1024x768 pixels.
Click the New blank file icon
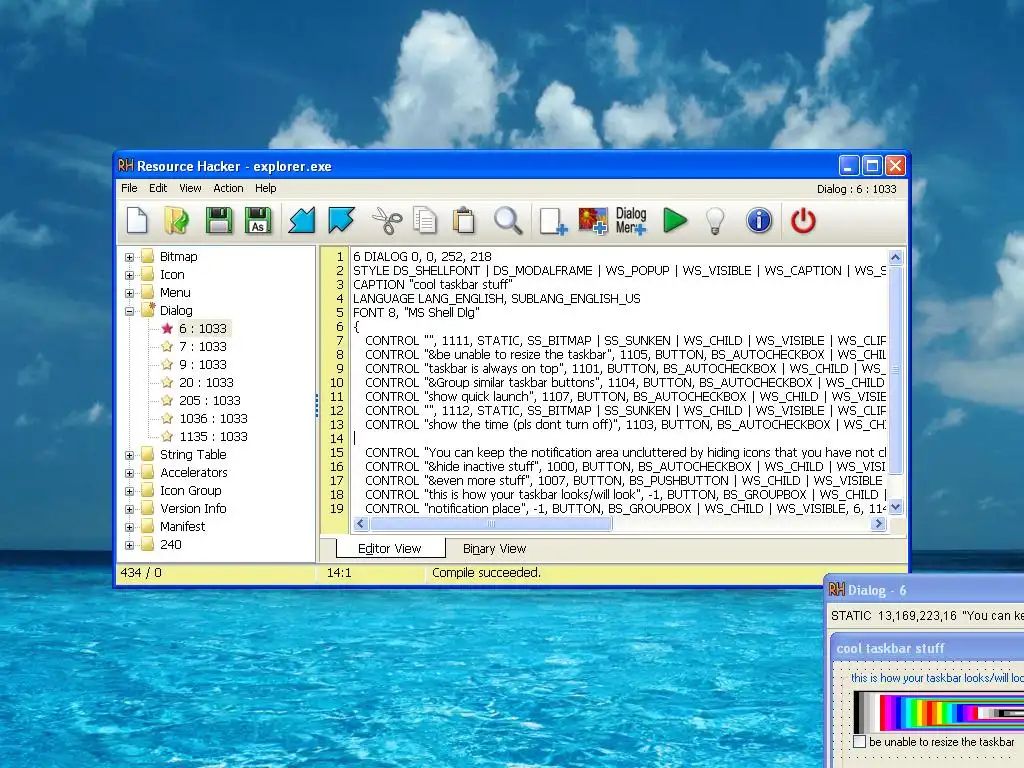(137, 220)
